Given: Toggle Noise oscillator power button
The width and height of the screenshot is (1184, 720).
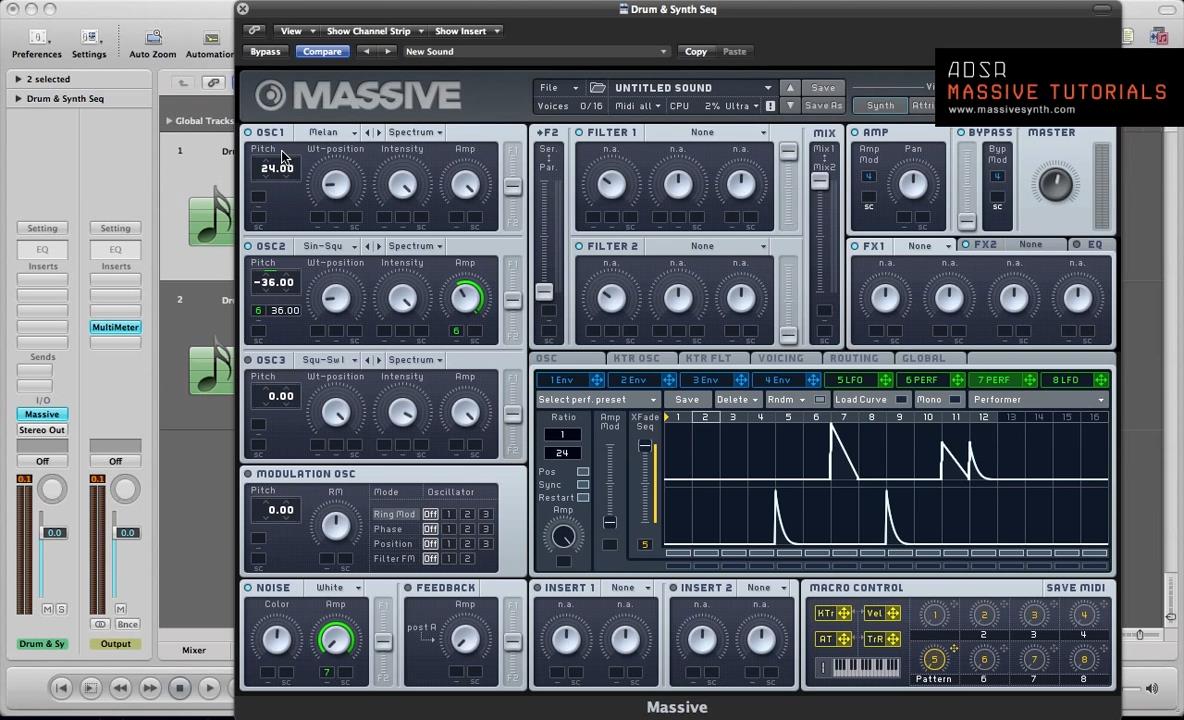Looking at the screenshot, I should [248, 587].
